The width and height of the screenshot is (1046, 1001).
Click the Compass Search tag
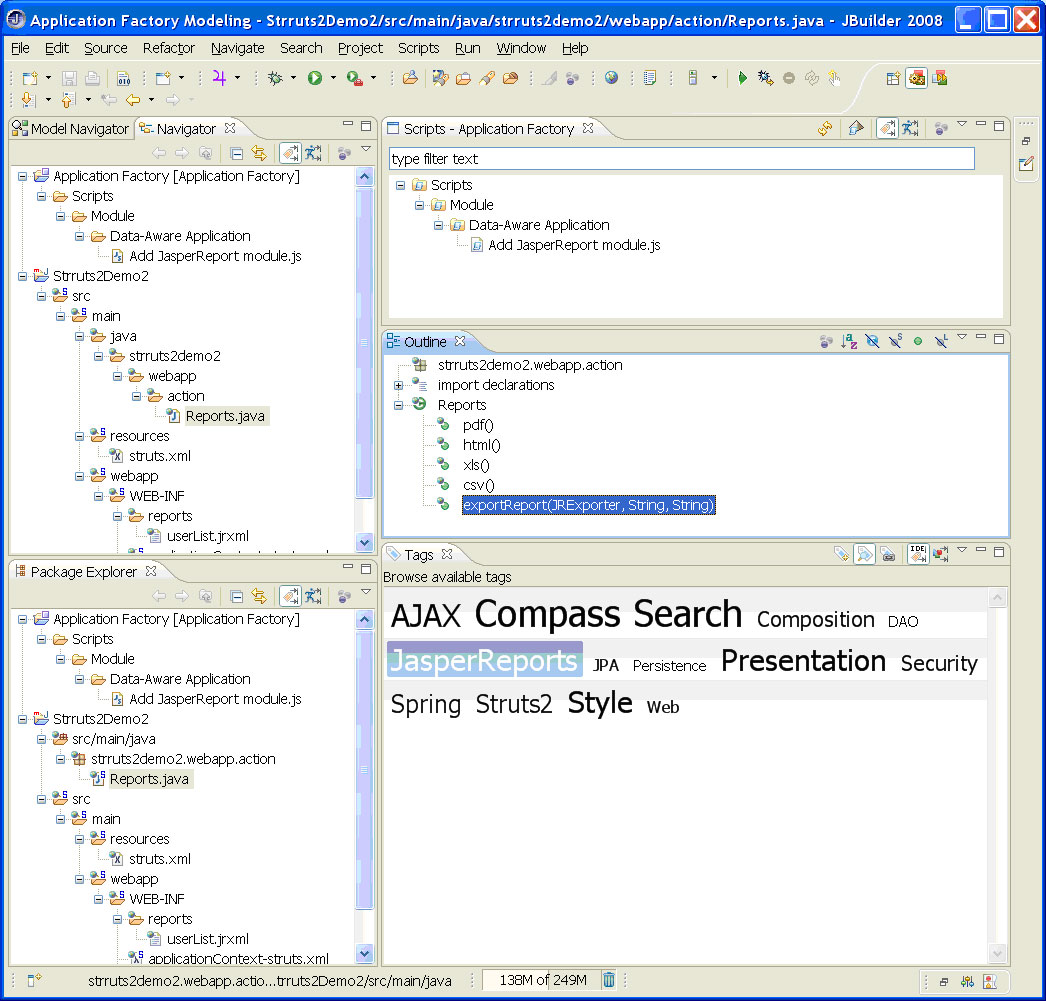tap(608, 614)
